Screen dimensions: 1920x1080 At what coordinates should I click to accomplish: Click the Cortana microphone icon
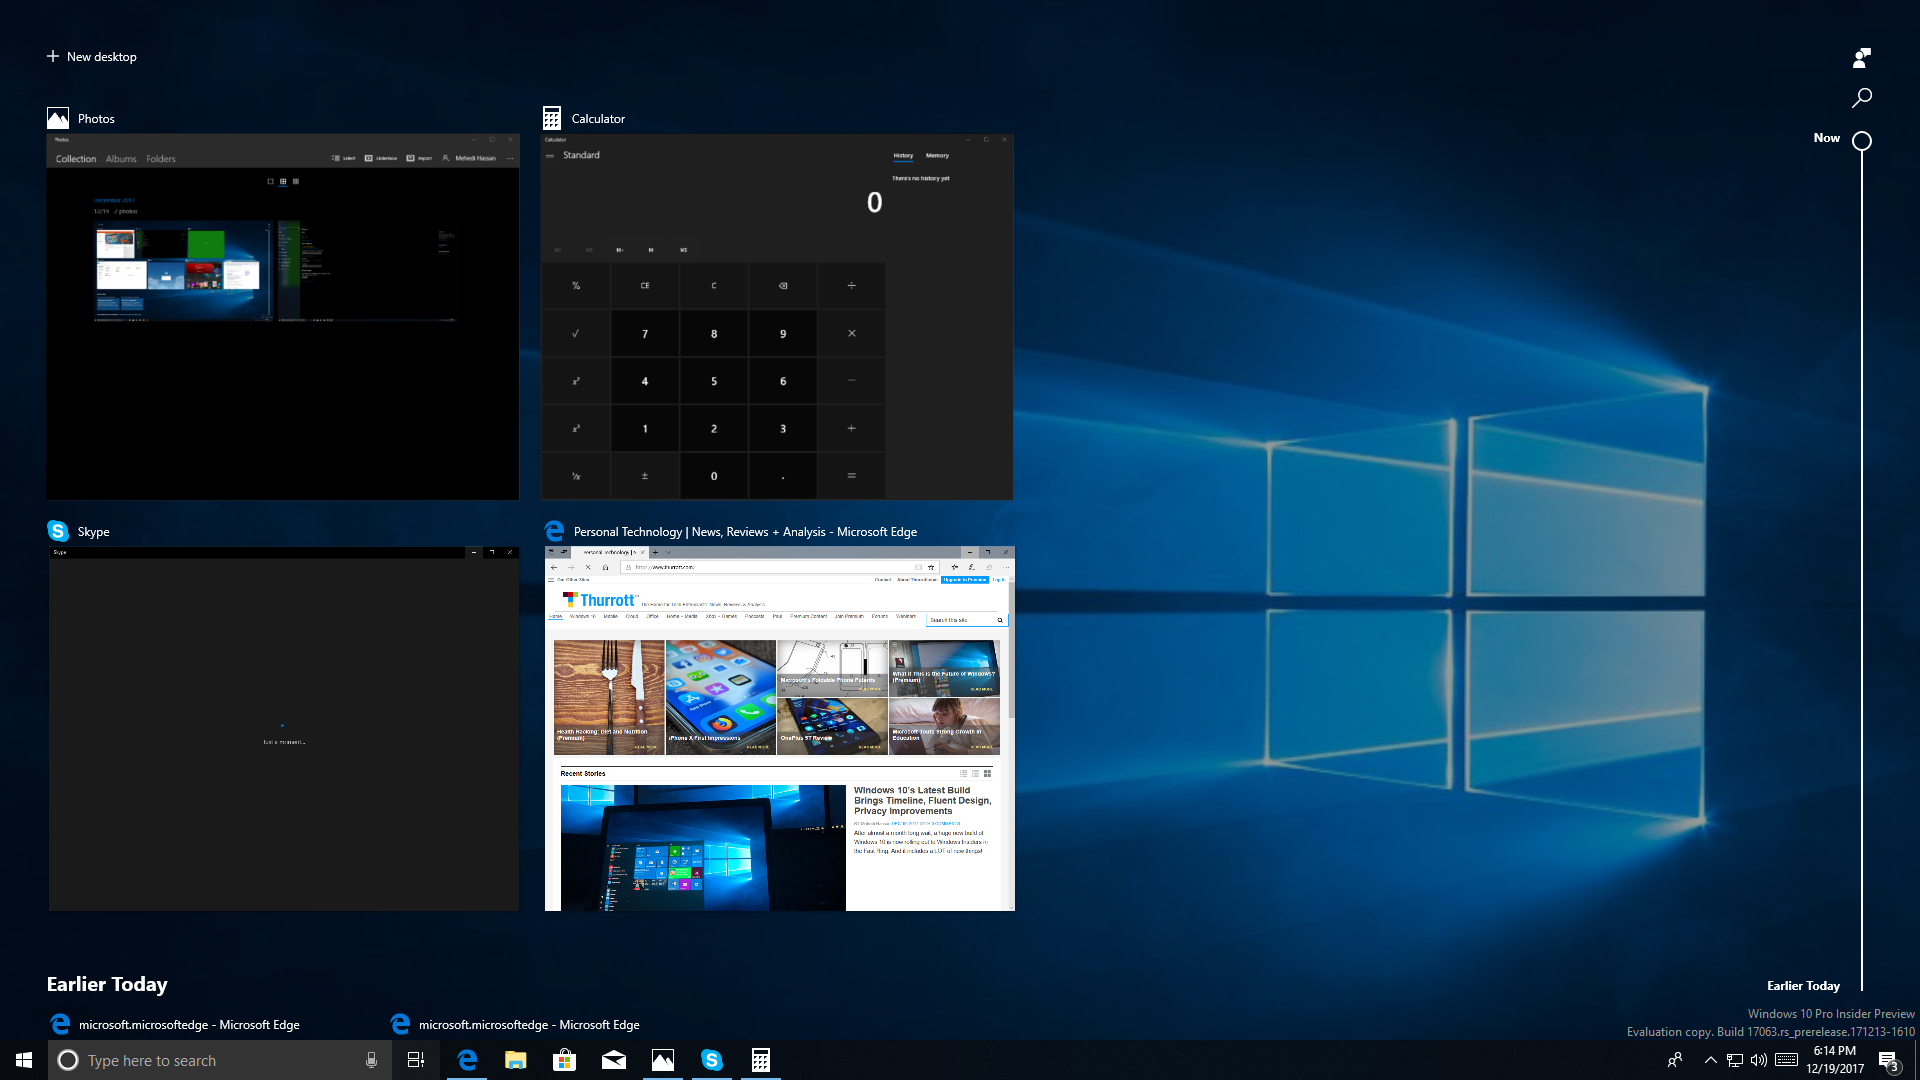click(371, 1060)
